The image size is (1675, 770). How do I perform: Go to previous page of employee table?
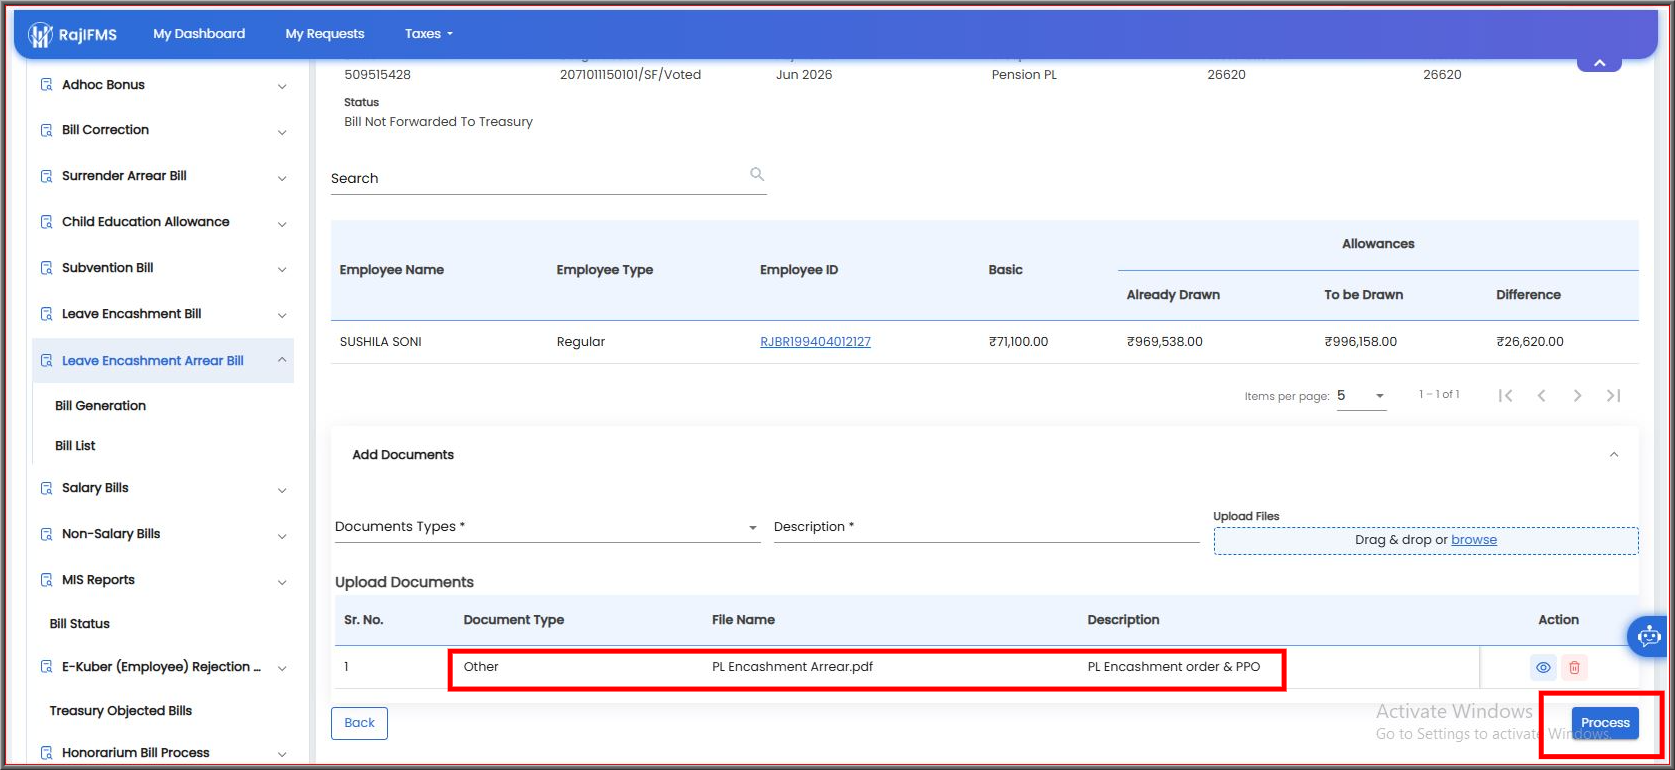tap(1541, 395)
